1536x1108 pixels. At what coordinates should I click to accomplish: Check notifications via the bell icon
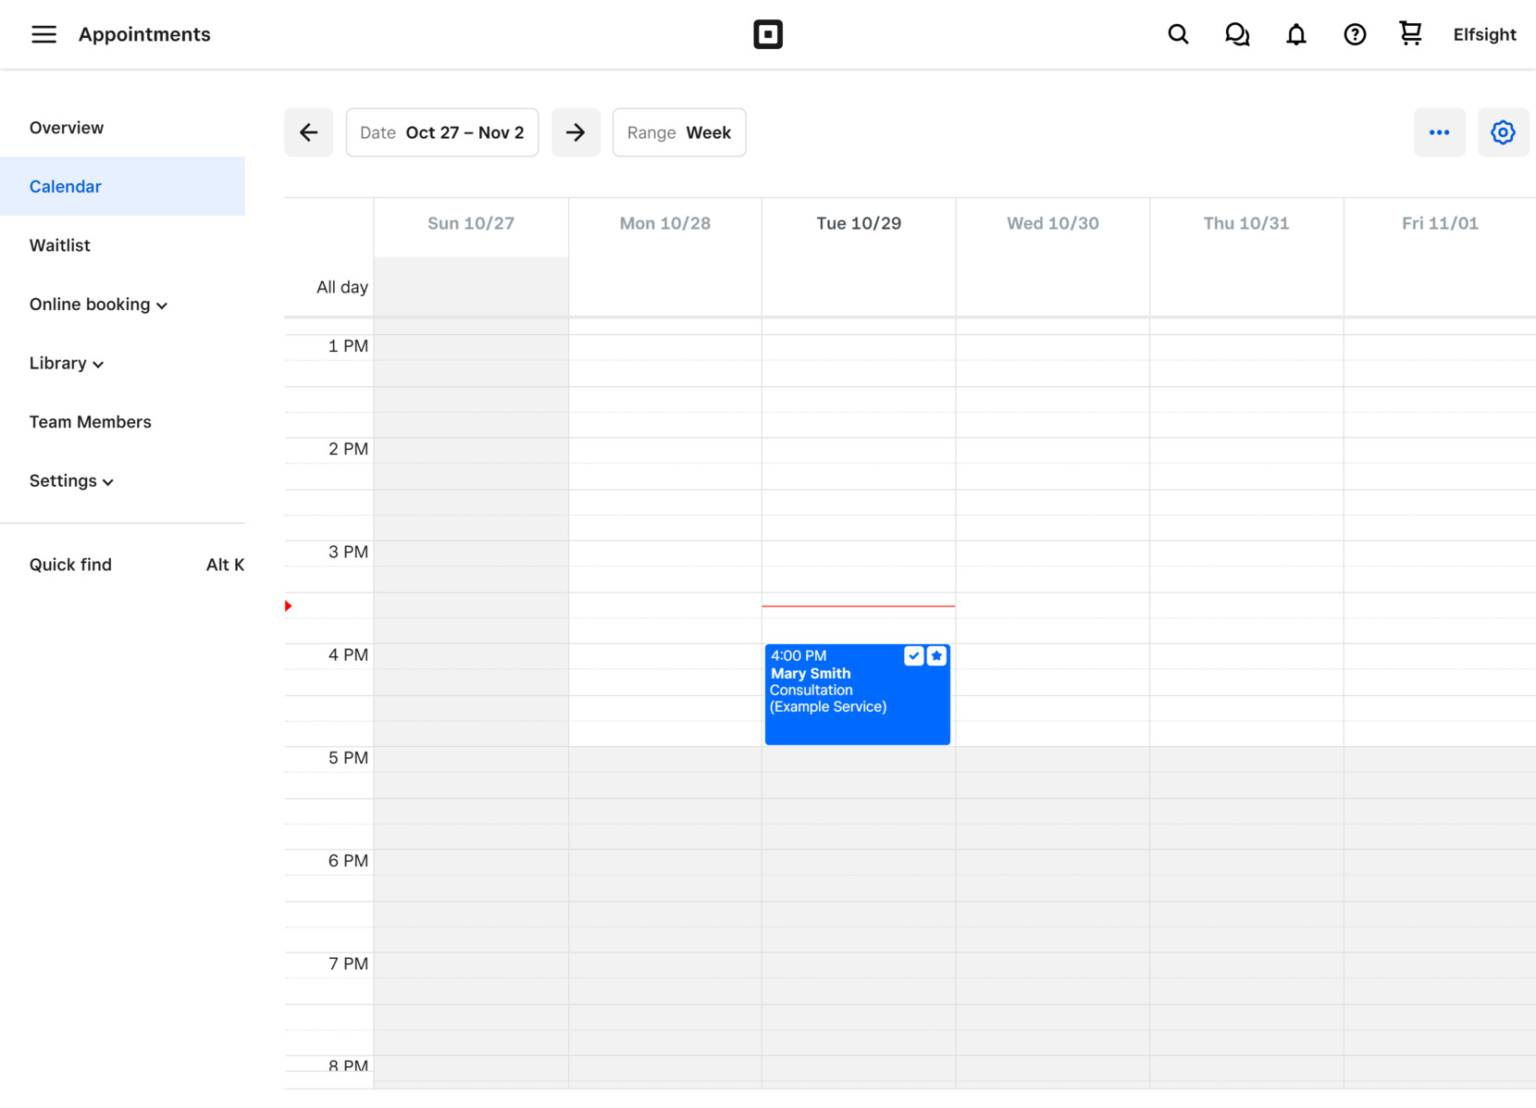click(x=1296, y=34)
